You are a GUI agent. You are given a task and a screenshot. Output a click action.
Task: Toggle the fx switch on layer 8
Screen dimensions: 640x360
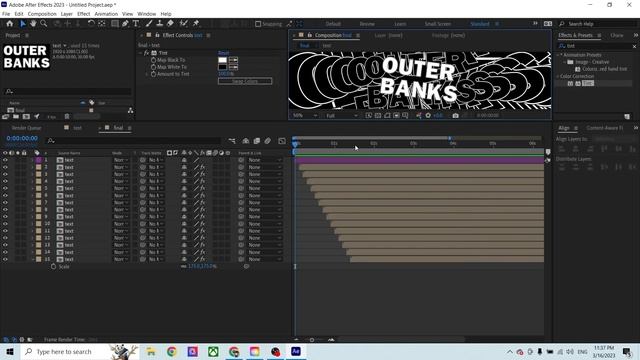[x=202, y=209]
